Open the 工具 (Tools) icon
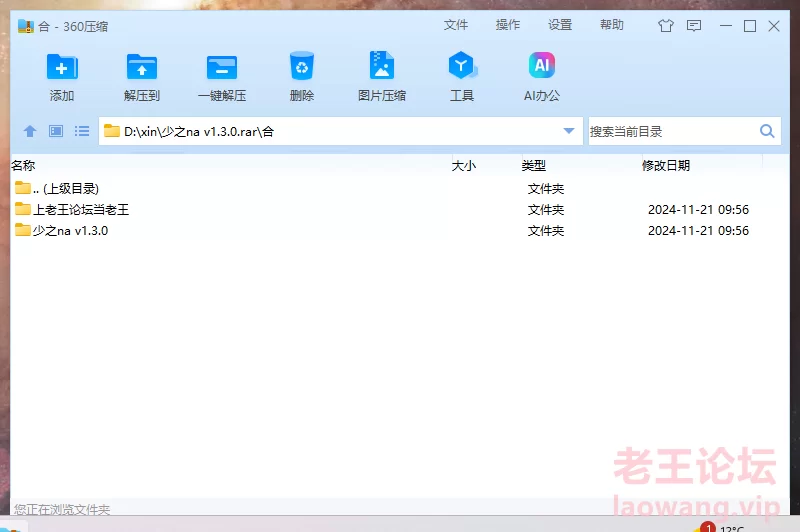 click(462, 65)
